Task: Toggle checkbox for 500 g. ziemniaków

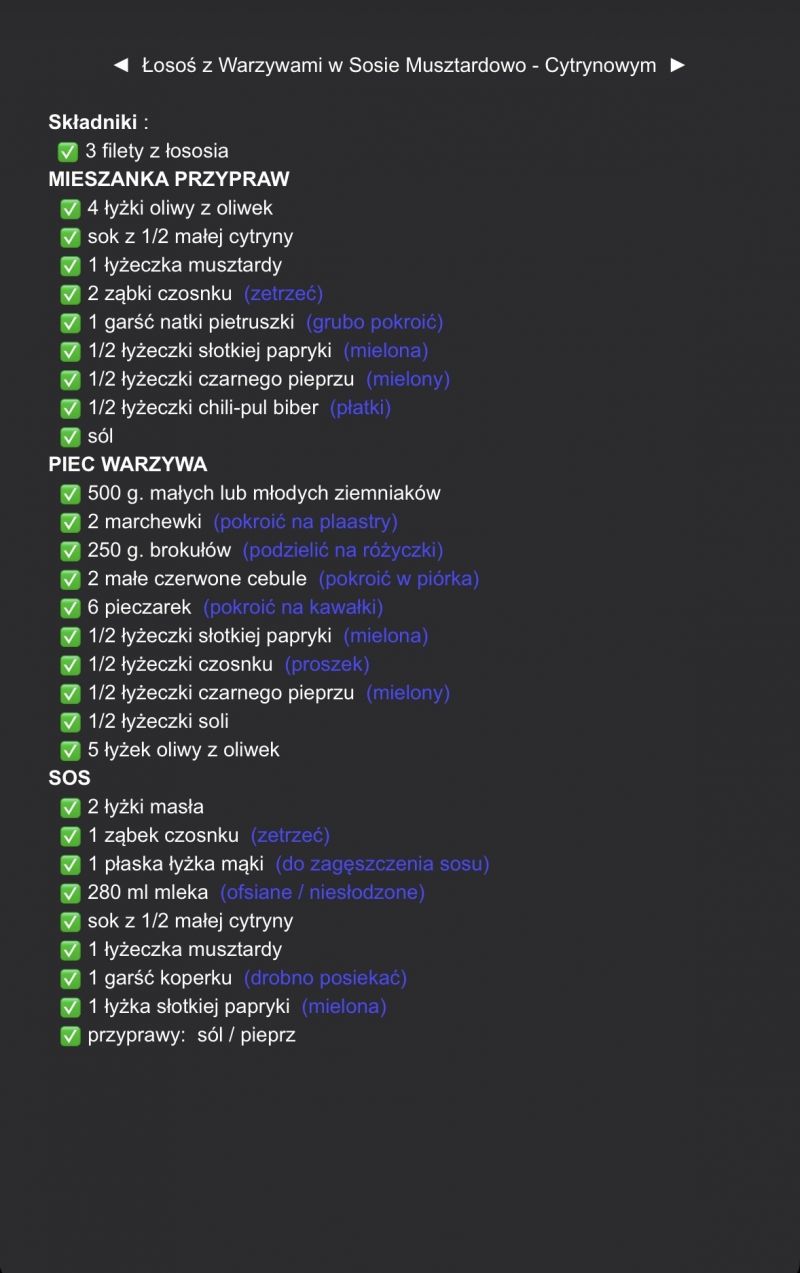Action: [70, 494]
